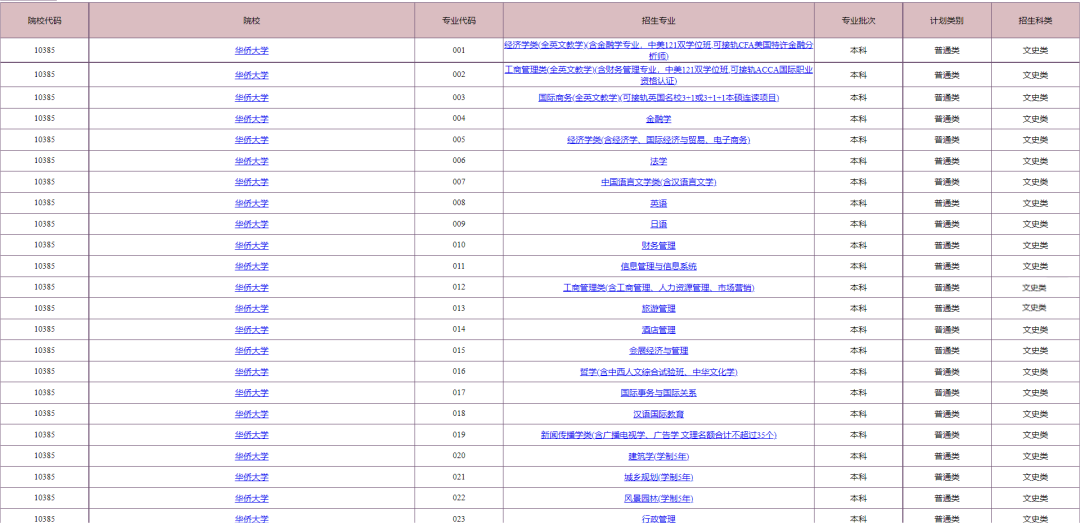Select the 文史类 cell in the 酒店管理 row
1080x523 pixels.
click(1035, 329)
